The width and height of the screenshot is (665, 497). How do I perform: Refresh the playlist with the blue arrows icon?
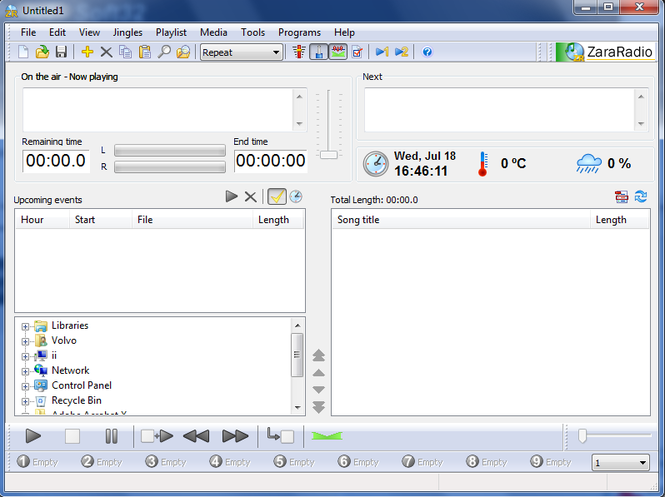point(641,197)
